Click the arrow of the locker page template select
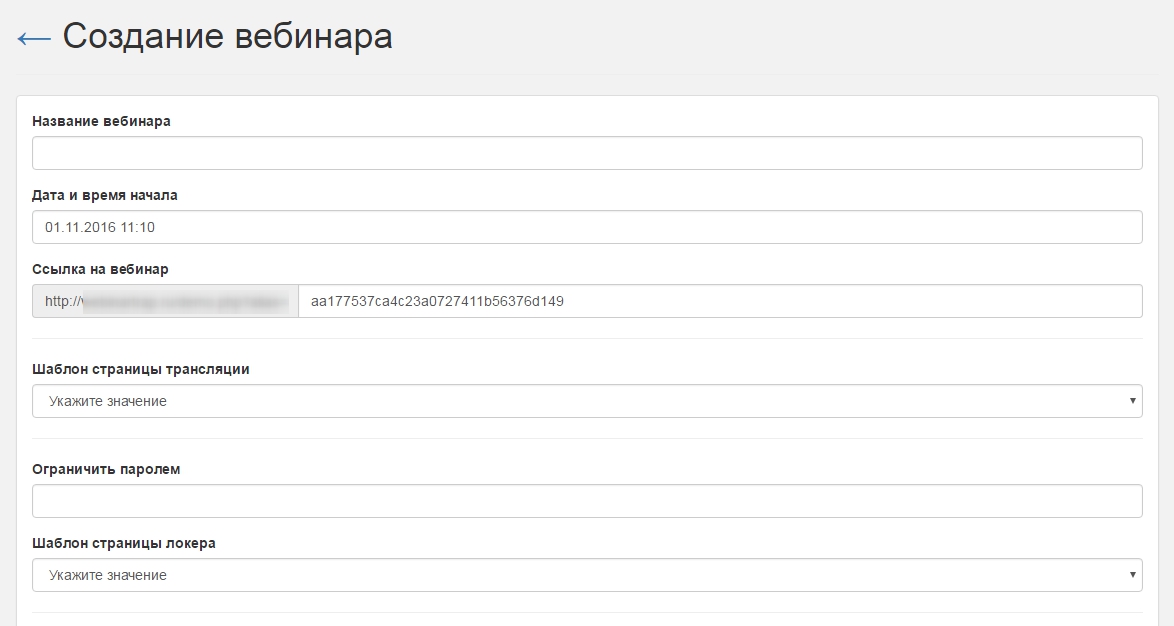The image size is (1174, 626). tap(1132, 575)
